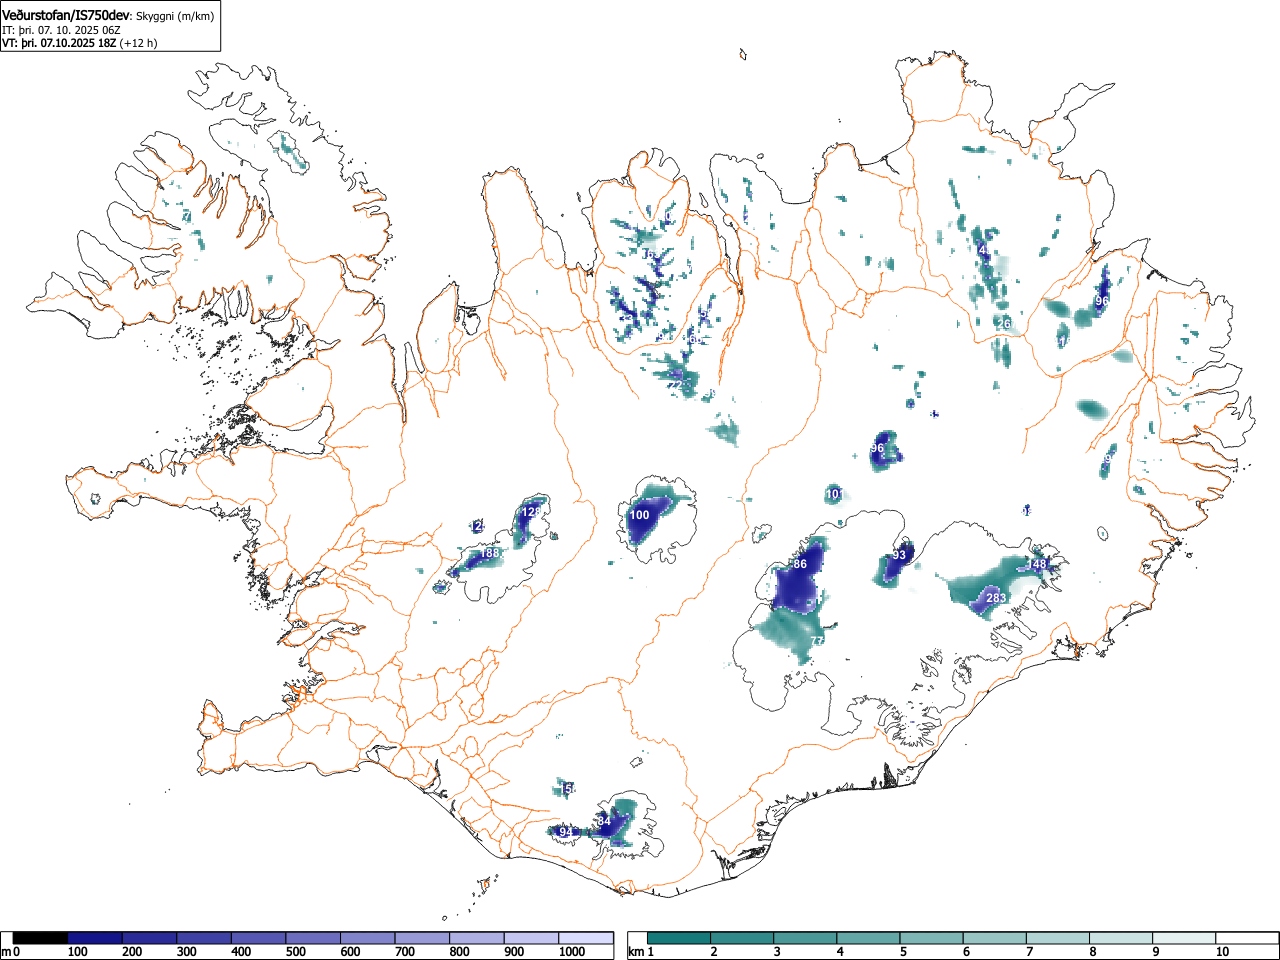Select the 8–9 km legend swatch

1120,938
